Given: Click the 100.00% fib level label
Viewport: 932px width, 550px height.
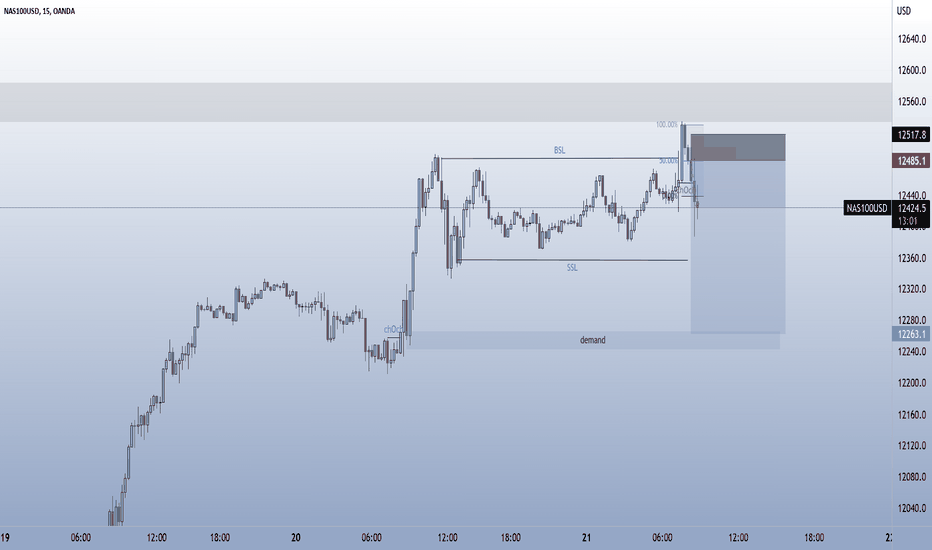Looking at the screenshot, I should (x=667, y=124).
